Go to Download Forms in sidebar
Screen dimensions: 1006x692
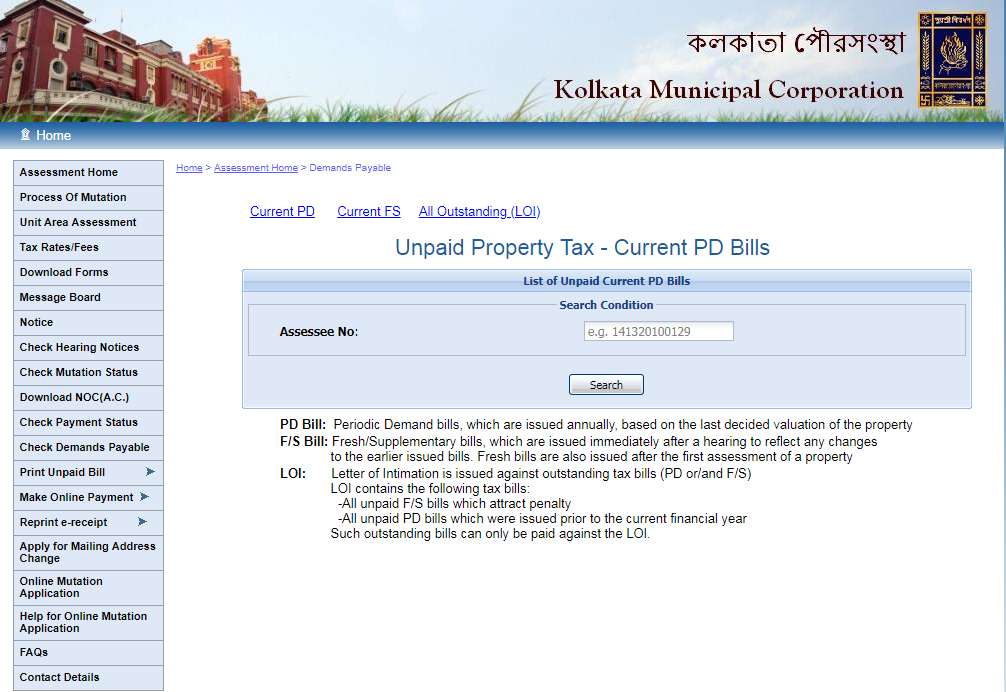tap(64, 272)
